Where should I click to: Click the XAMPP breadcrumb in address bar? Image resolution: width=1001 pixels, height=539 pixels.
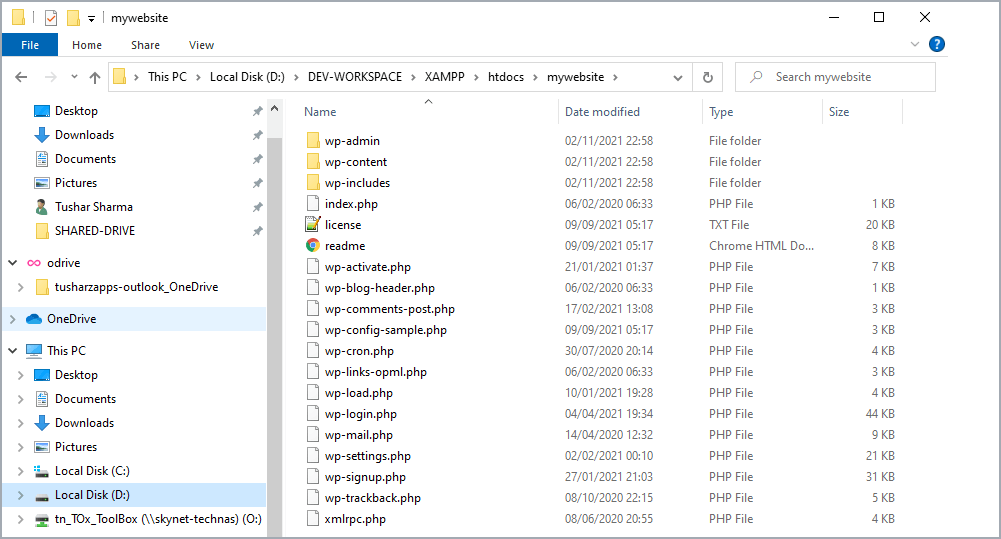pyautogui.click(x=447, y=77)
